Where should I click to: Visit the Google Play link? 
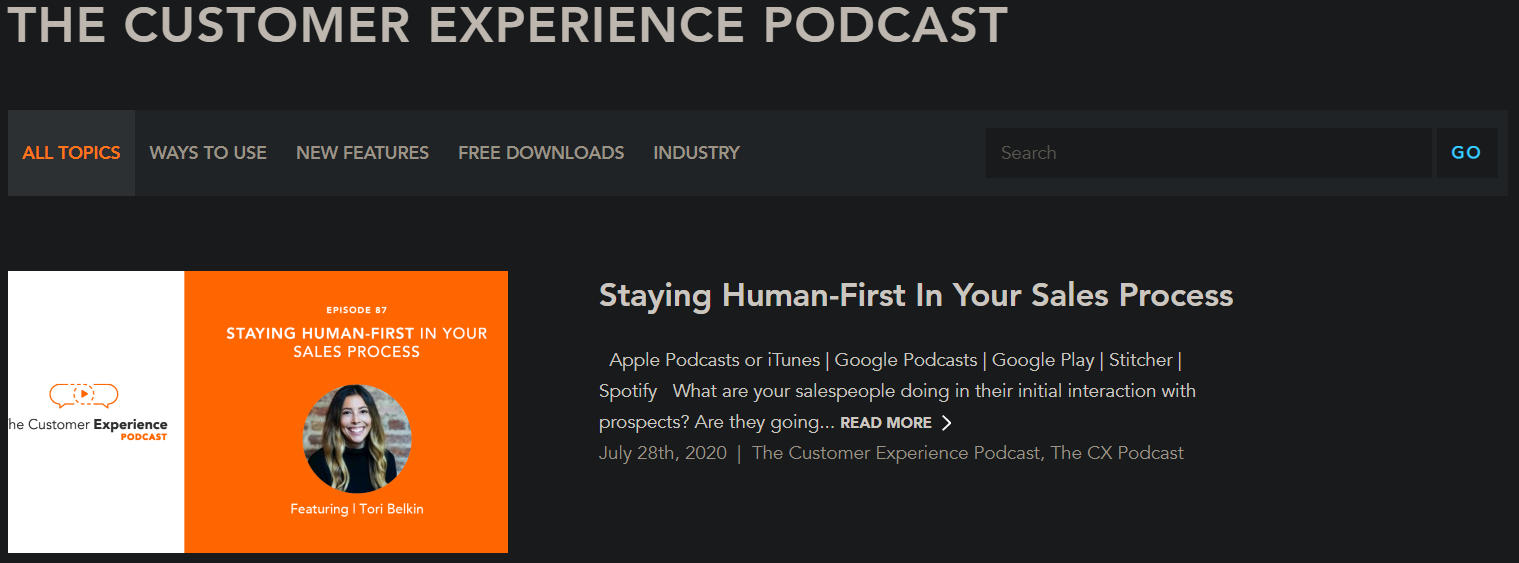click(x=1043, y=360)
